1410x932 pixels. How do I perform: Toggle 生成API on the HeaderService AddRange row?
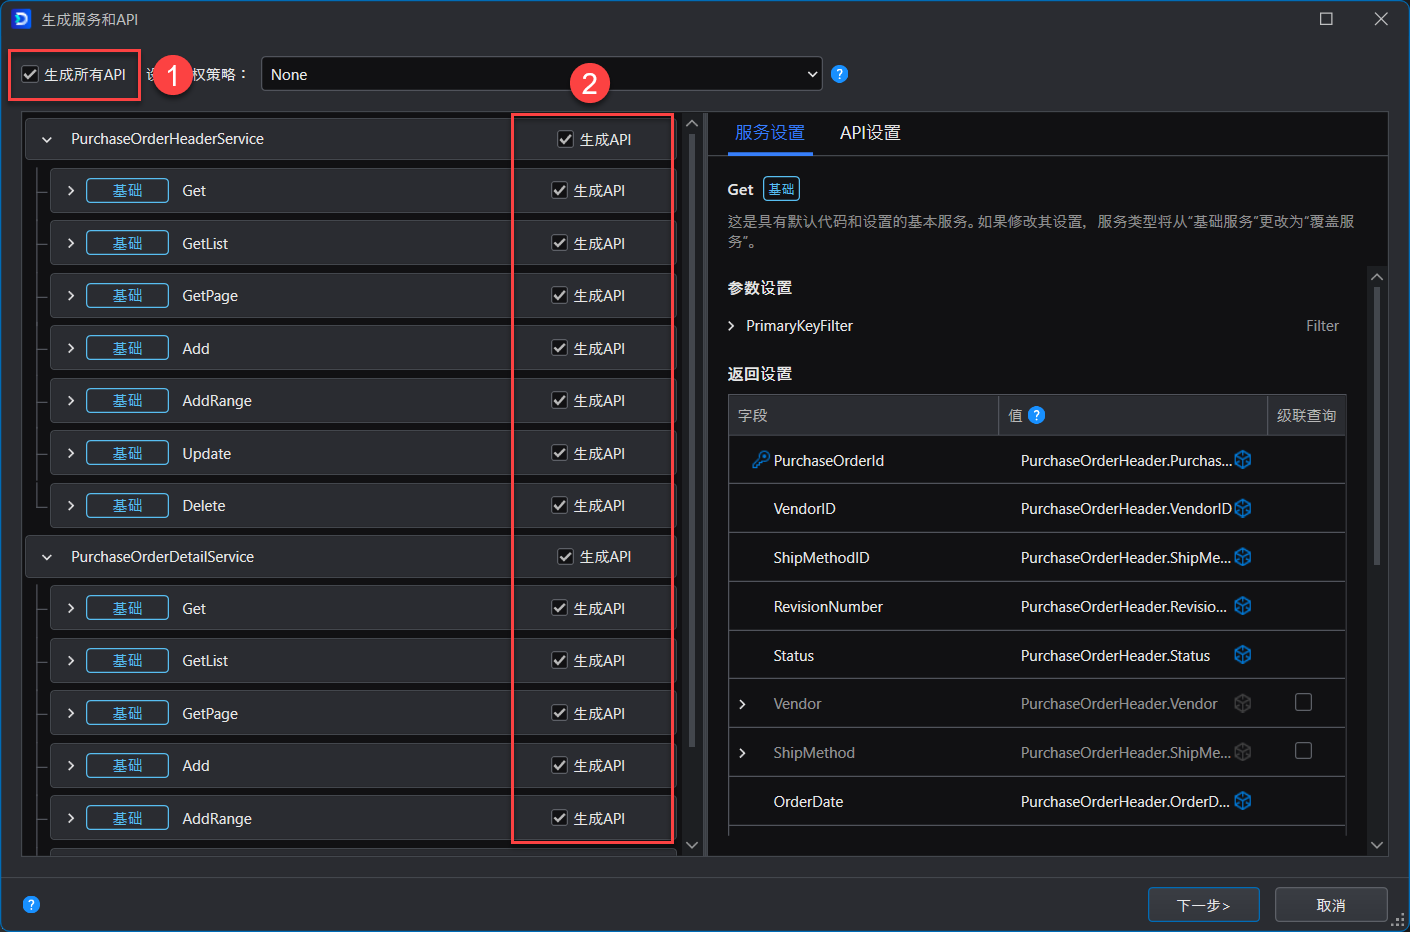click(560, 400)
